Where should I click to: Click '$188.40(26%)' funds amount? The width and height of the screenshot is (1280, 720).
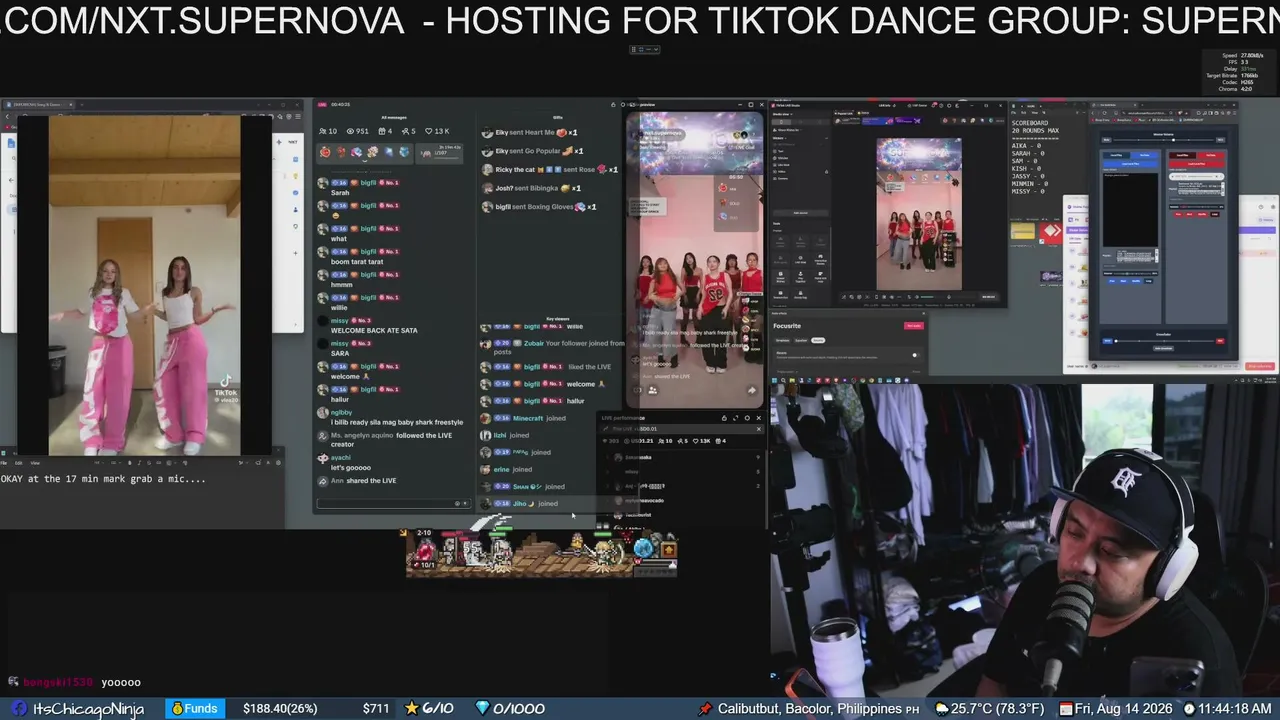coord(280,708)
